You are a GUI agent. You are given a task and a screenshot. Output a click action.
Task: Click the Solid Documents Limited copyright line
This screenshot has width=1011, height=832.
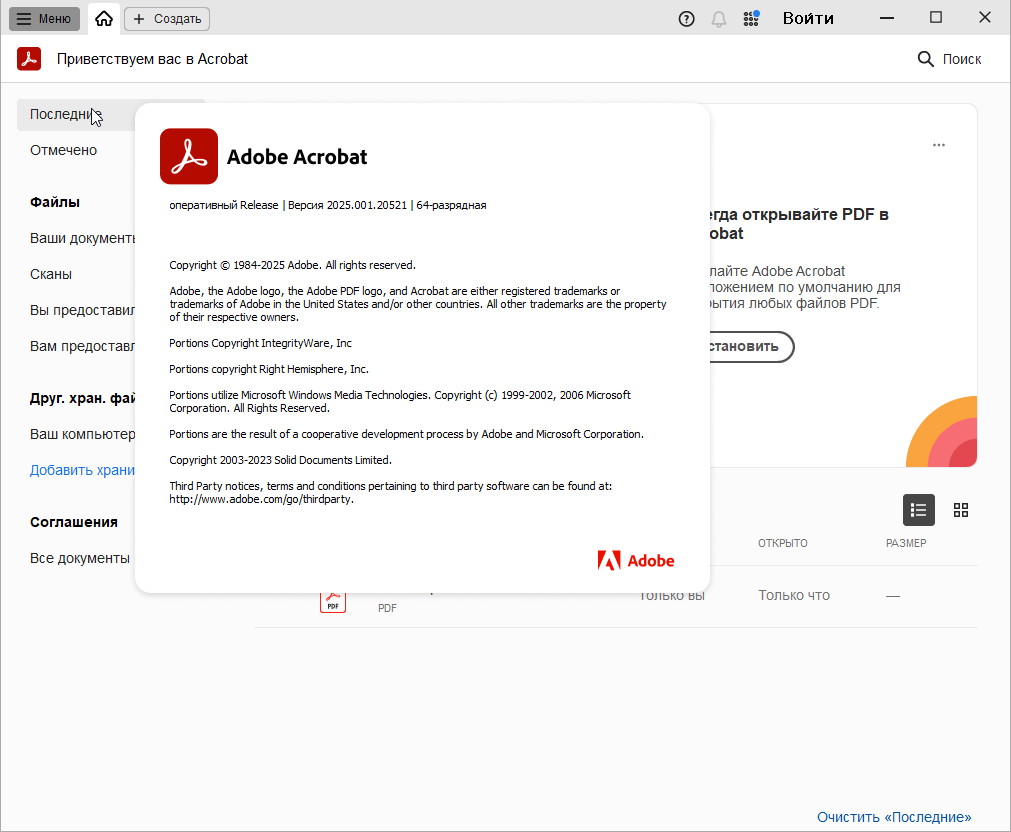click(280, 460)
